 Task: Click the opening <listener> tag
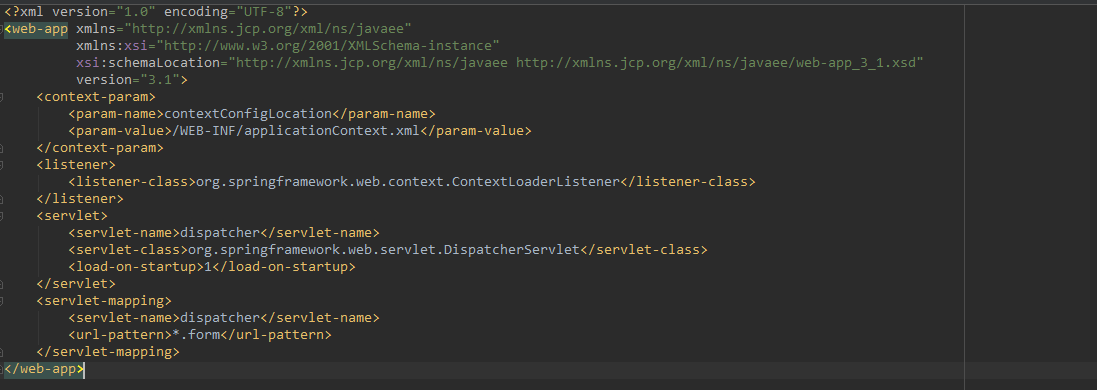76,165
